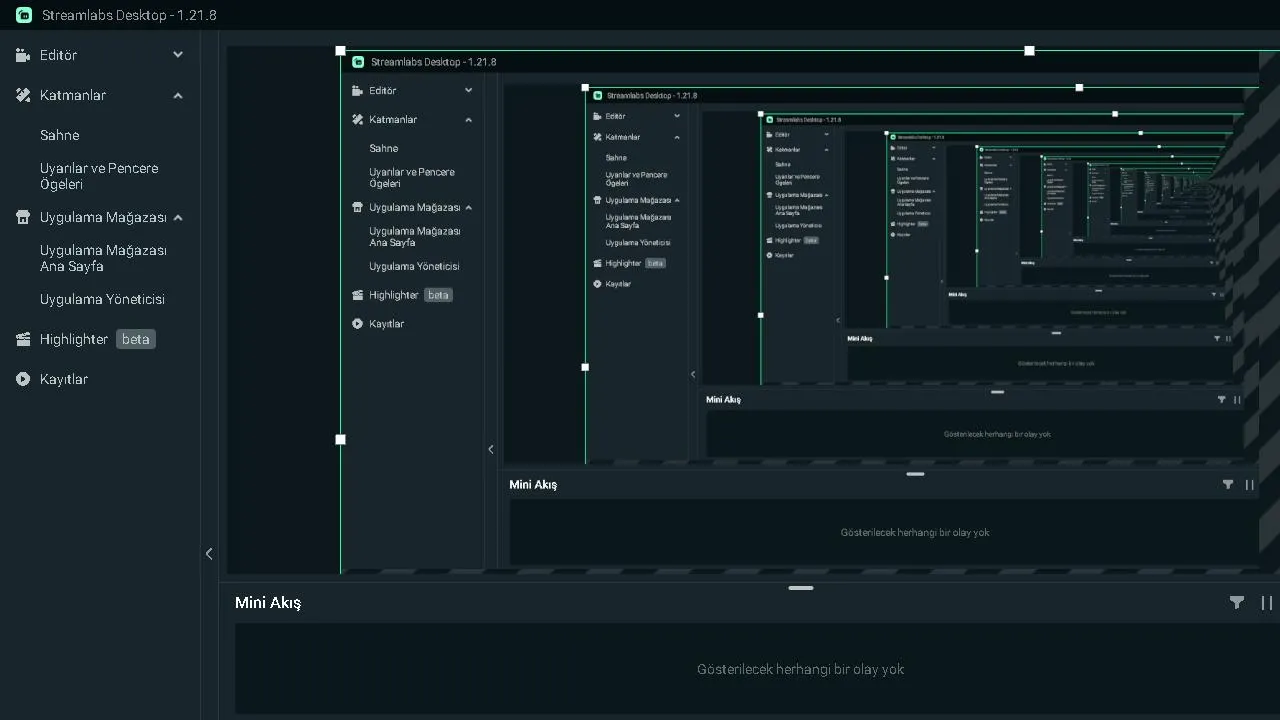Go to Uyarılar ve Pencere Ögeleri
Screen dimensions: 1280x720
(99, 176)
